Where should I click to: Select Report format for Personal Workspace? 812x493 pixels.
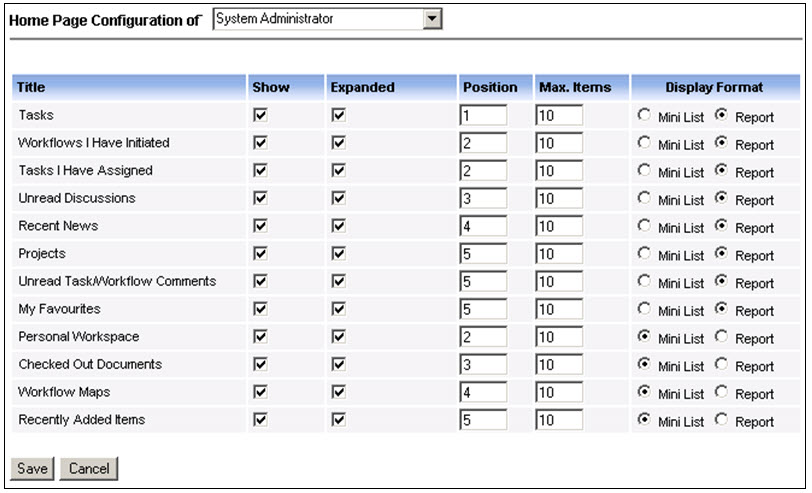point(721,336)
